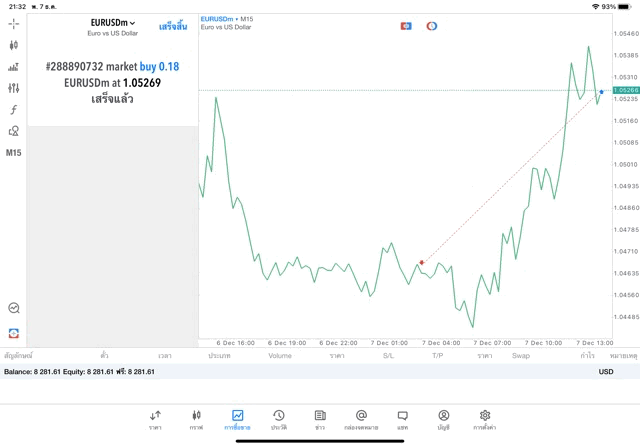
Task: Sort by the Swap column header
Action: 521,356
